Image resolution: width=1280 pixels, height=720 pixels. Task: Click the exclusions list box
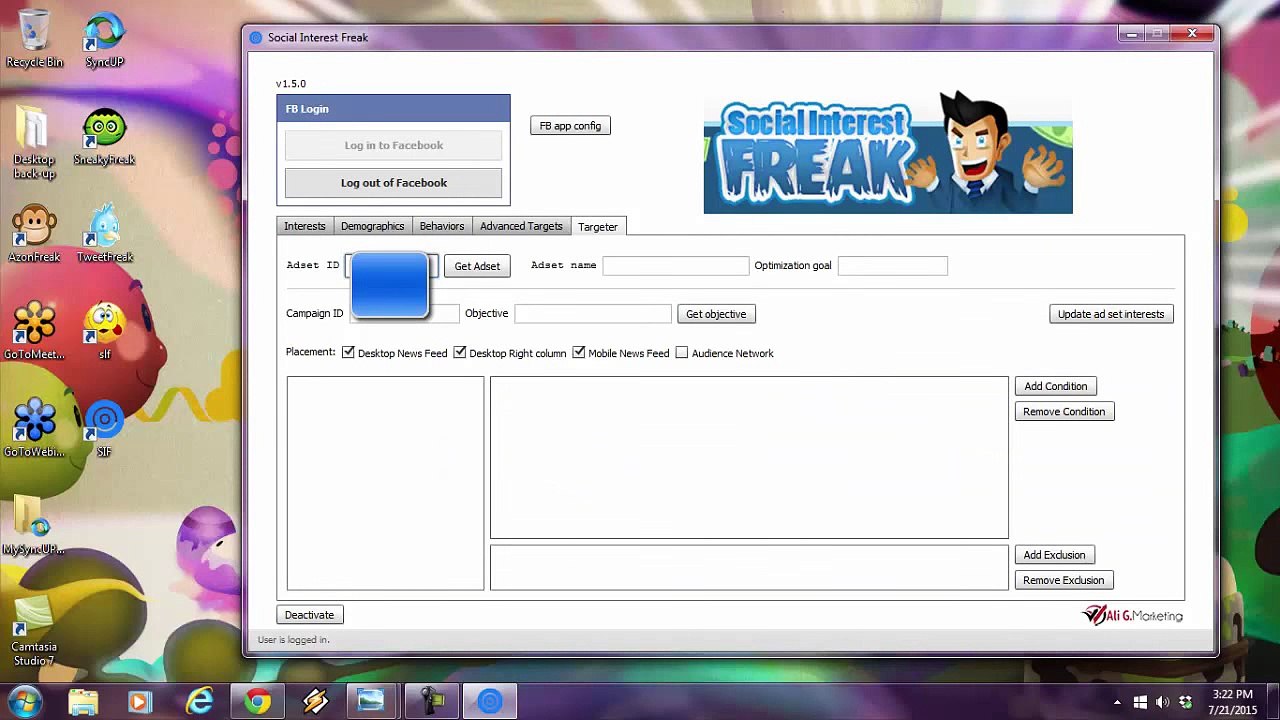(x=749, y=567)
